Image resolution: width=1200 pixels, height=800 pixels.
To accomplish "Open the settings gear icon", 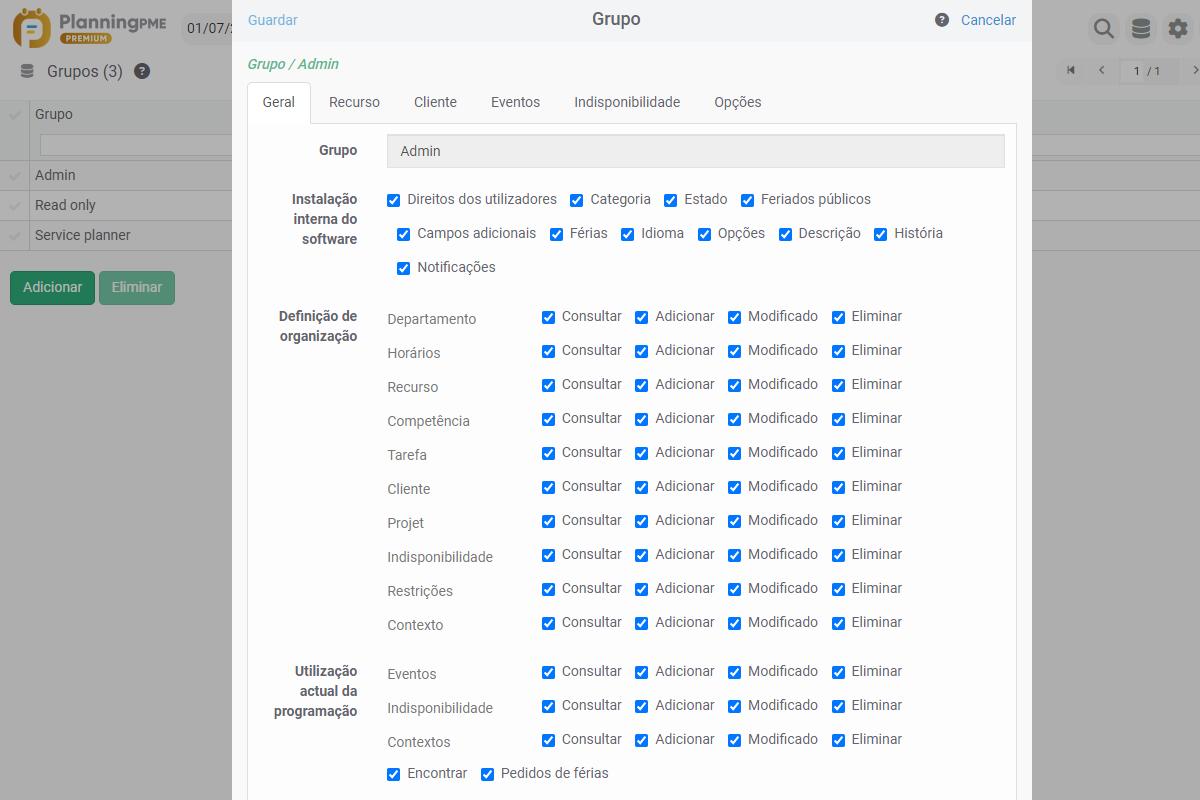I will point(1179,29).
